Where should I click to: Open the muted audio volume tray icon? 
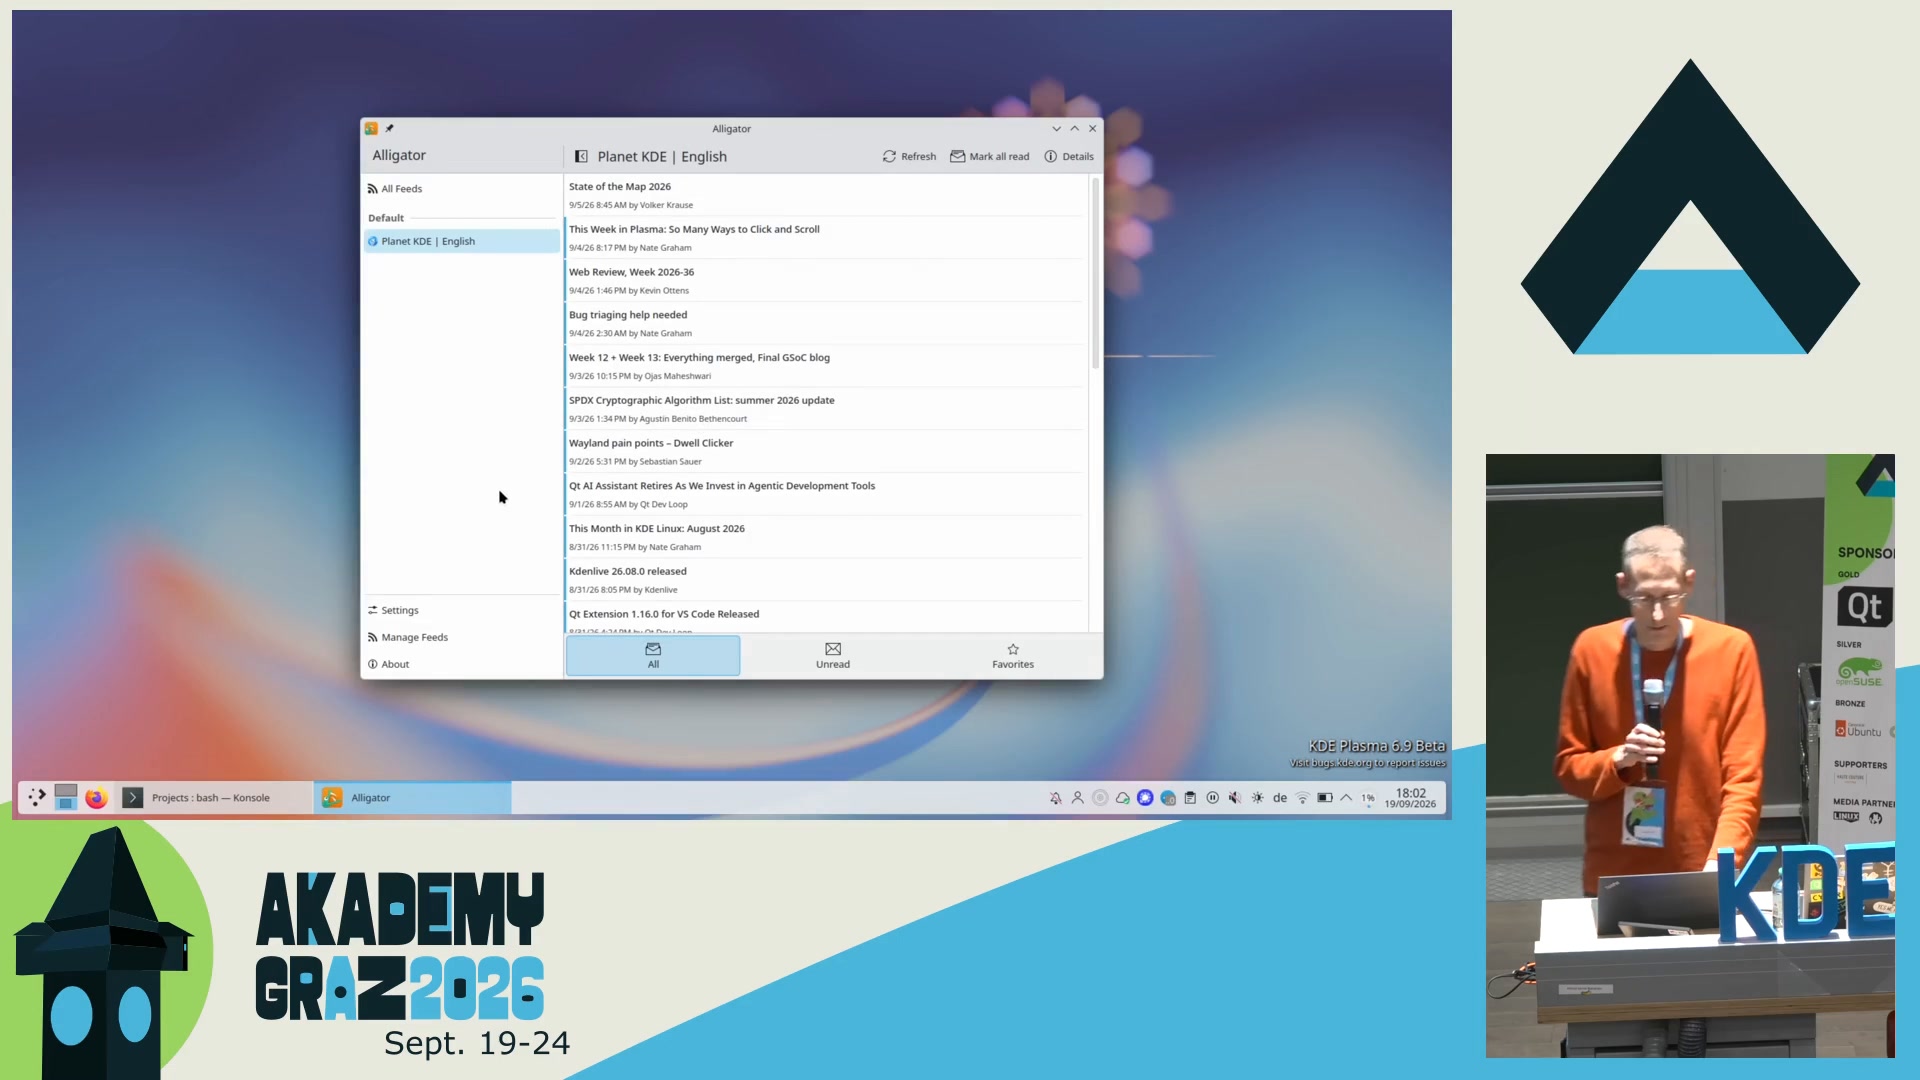[x=1235, y=798]
